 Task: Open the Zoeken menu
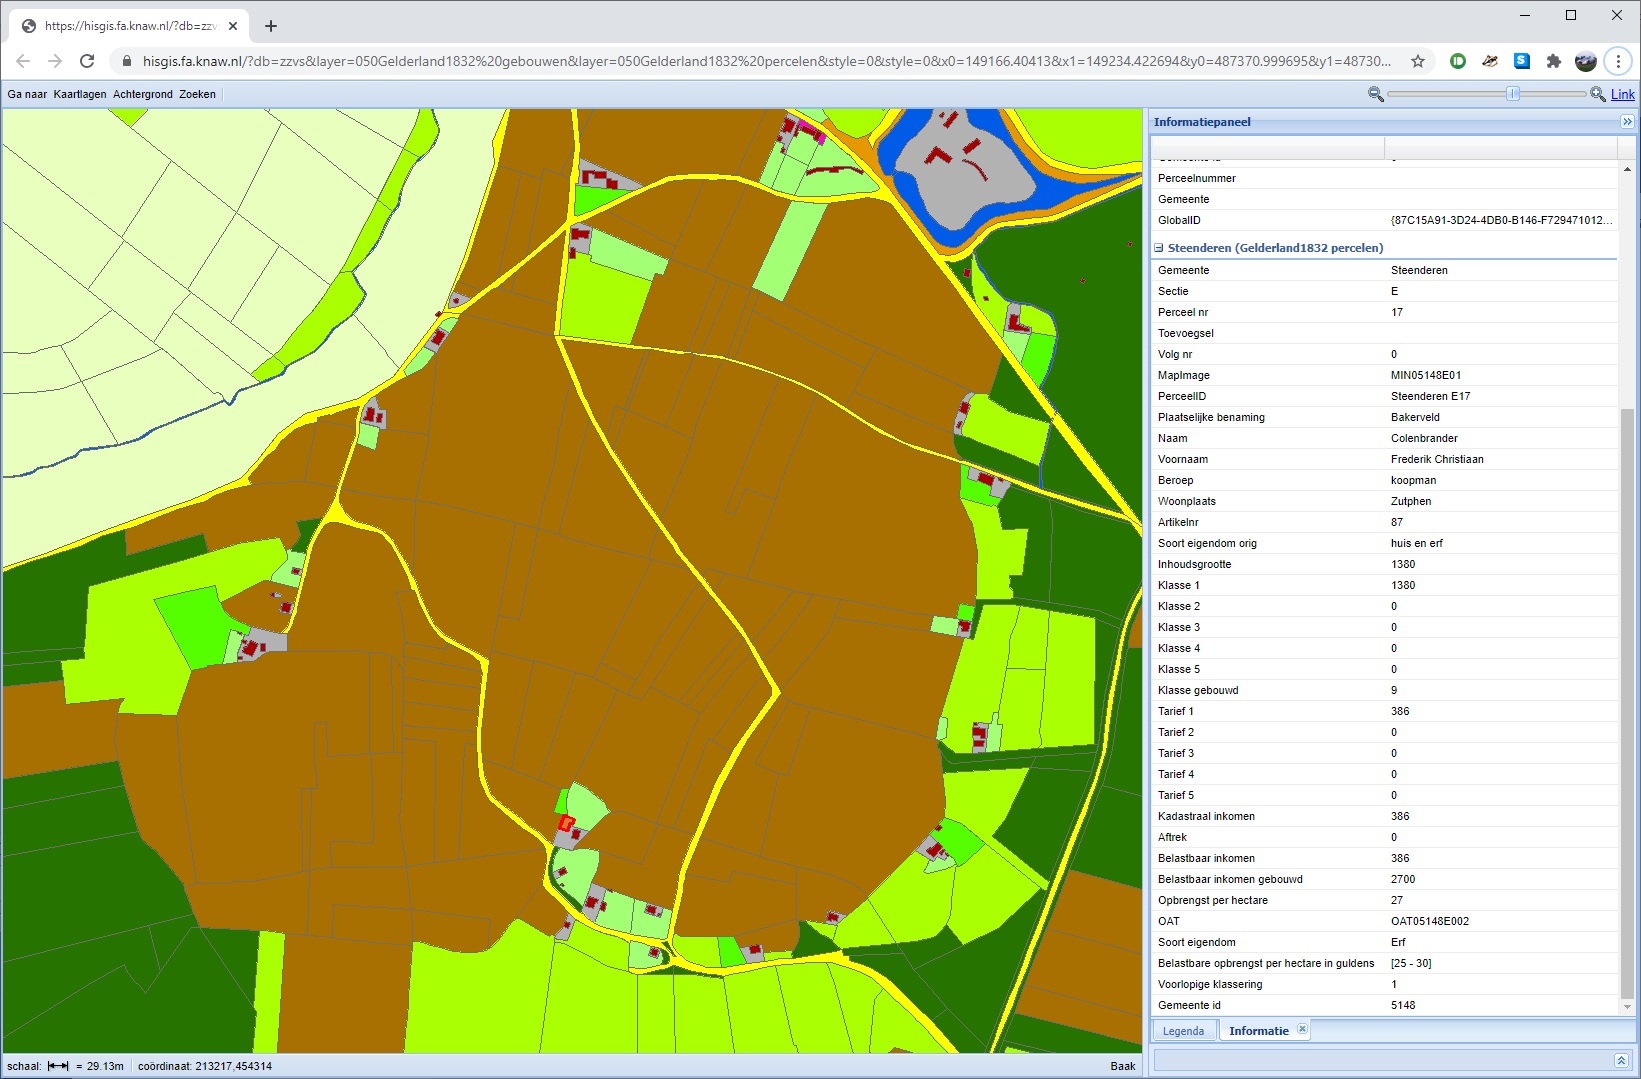(x=197, y=94)
